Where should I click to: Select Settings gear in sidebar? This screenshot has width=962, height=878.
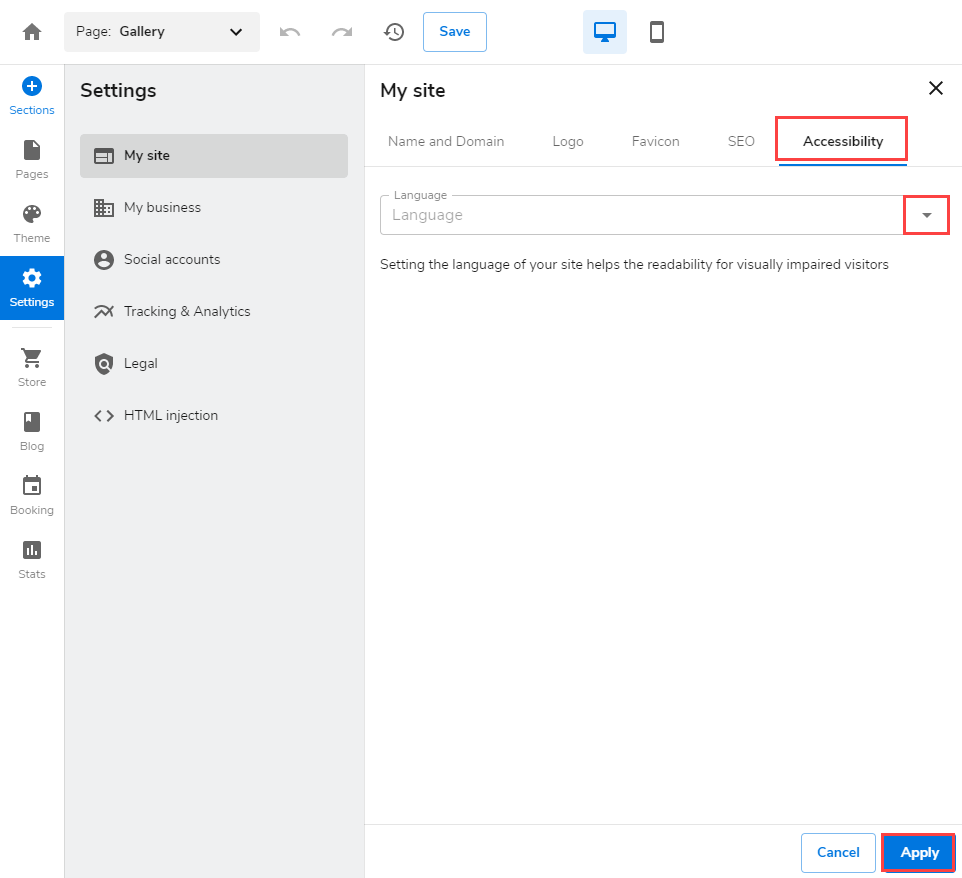32,288
